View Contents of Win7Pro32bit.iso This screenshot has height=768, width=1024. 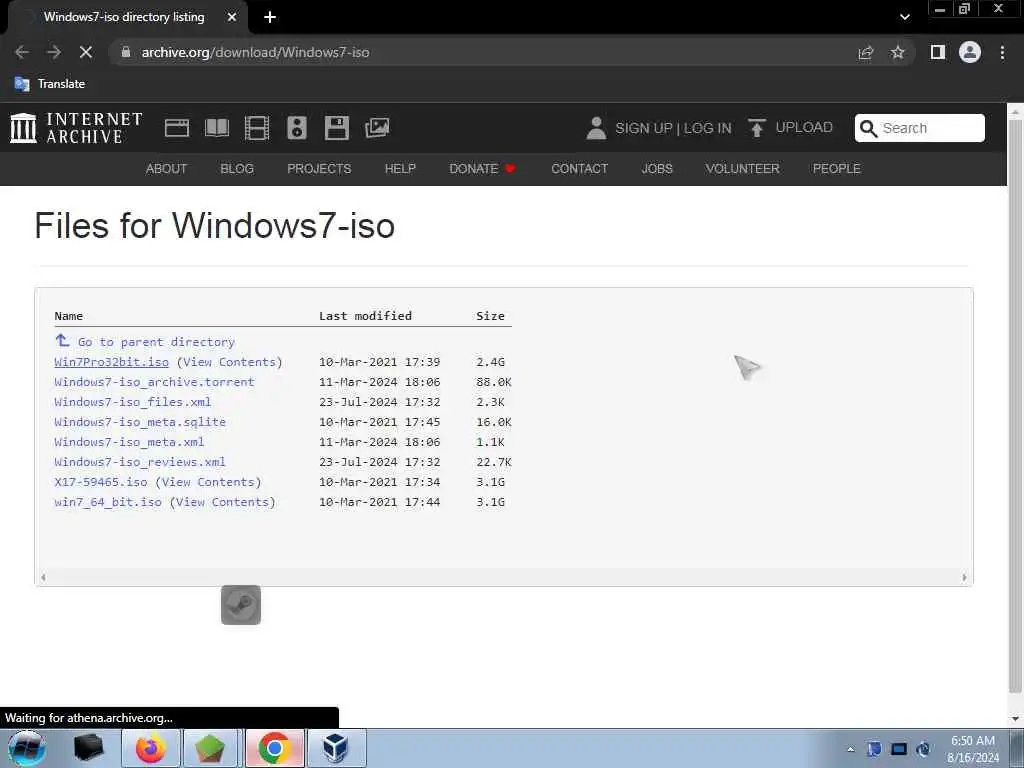pos(230,362)
